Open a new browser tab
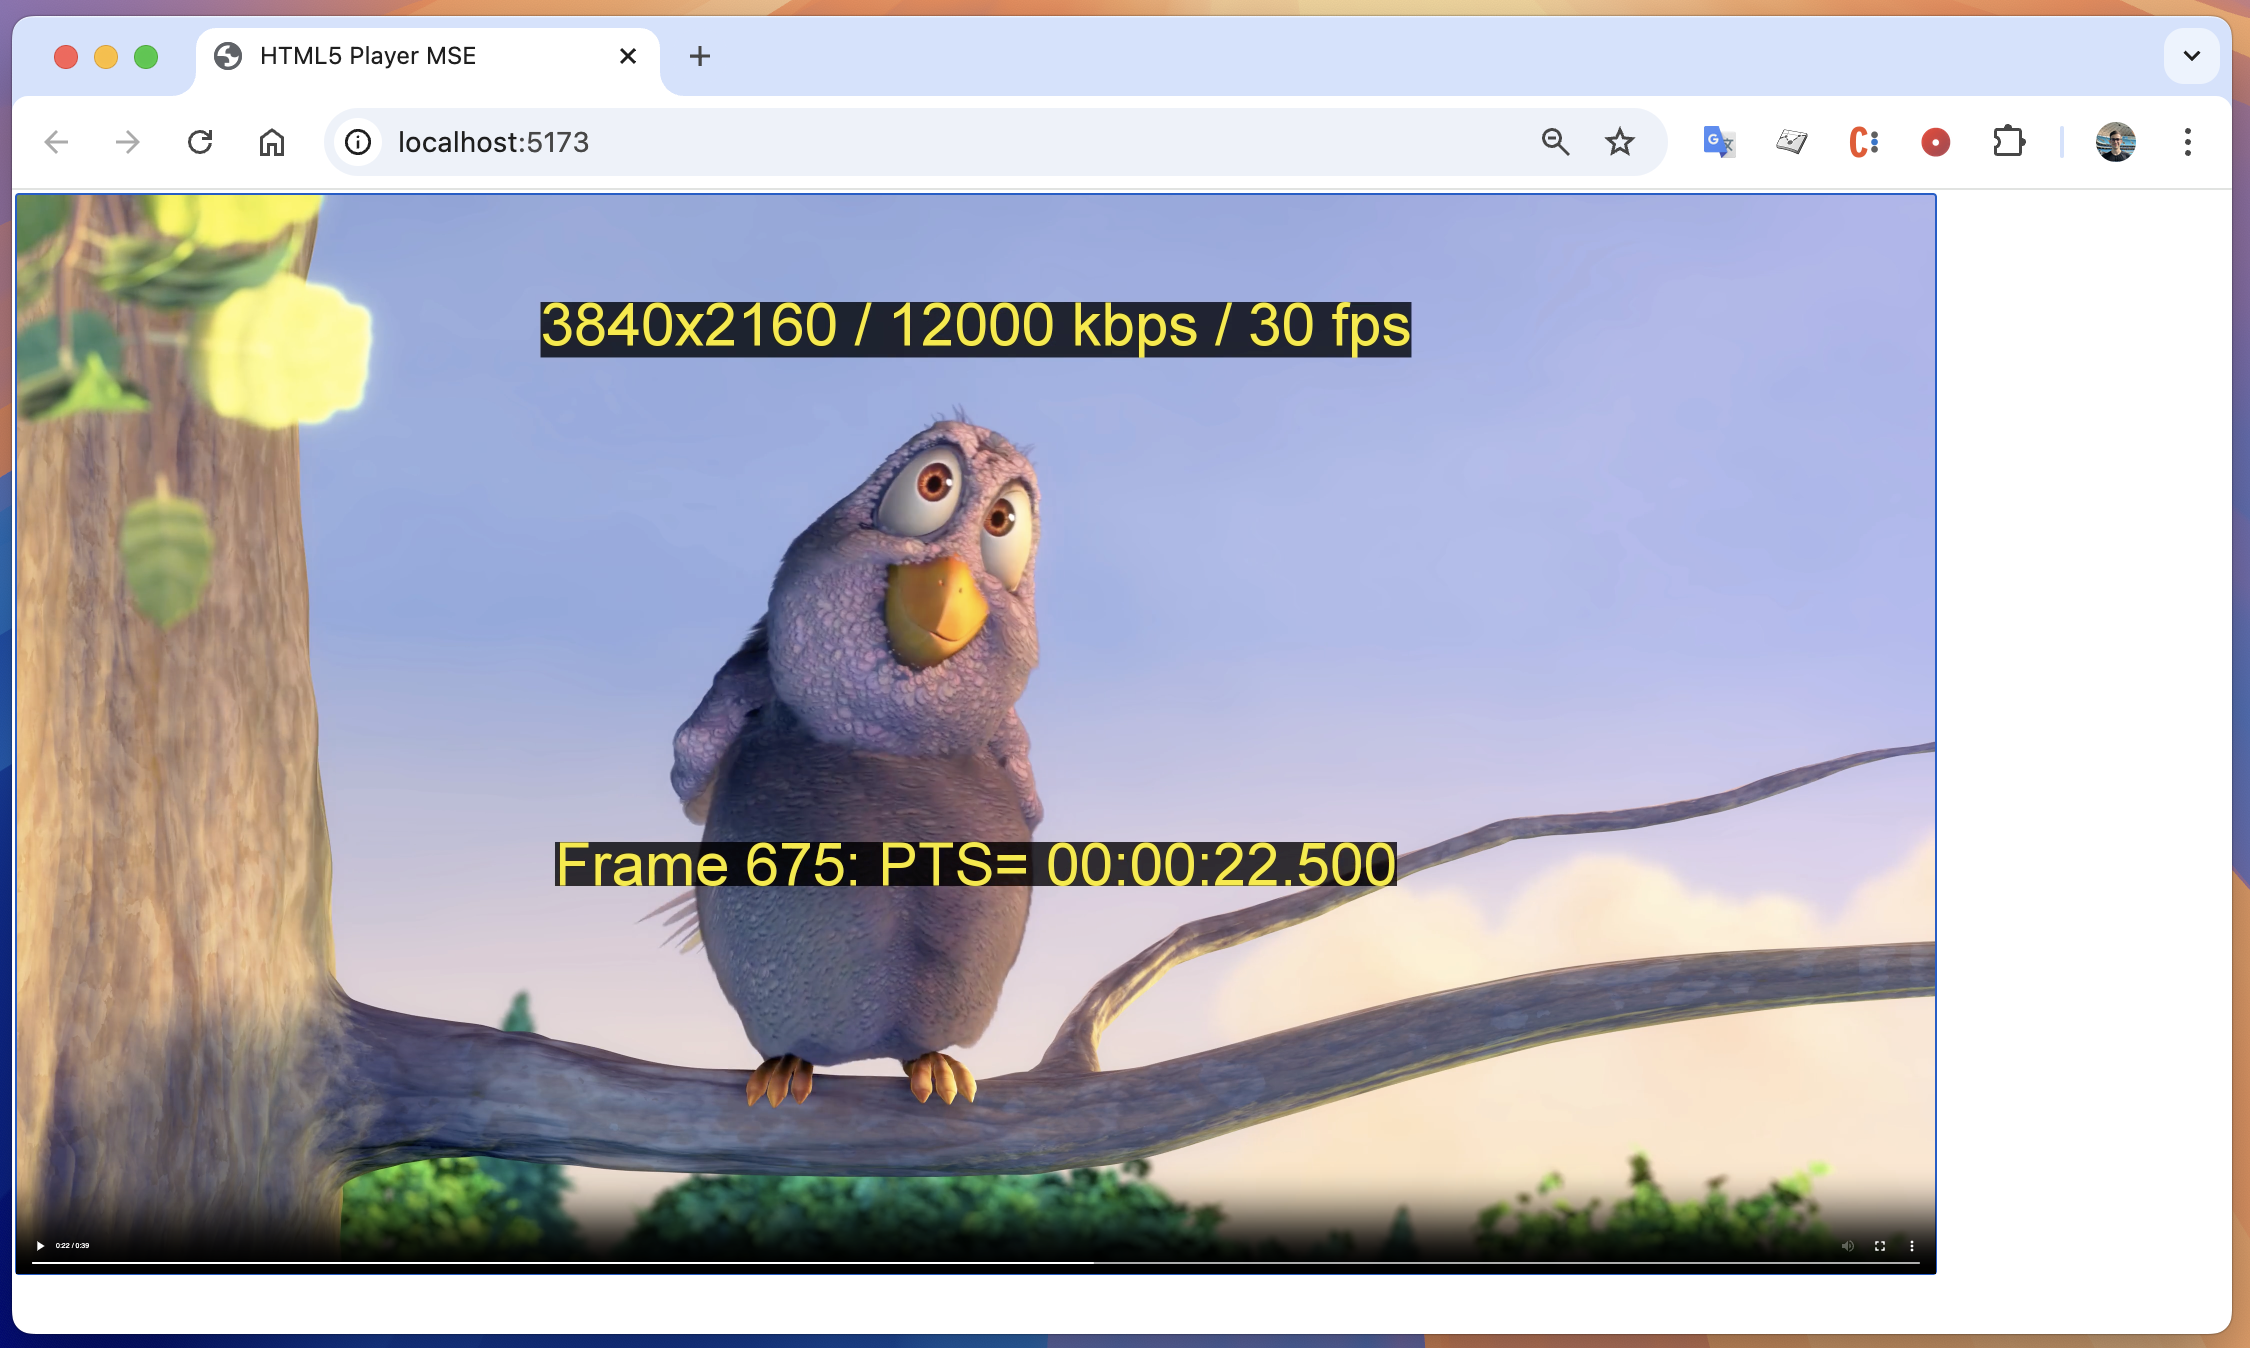Screen dimensions: 2250x1348 pos(700,56)
